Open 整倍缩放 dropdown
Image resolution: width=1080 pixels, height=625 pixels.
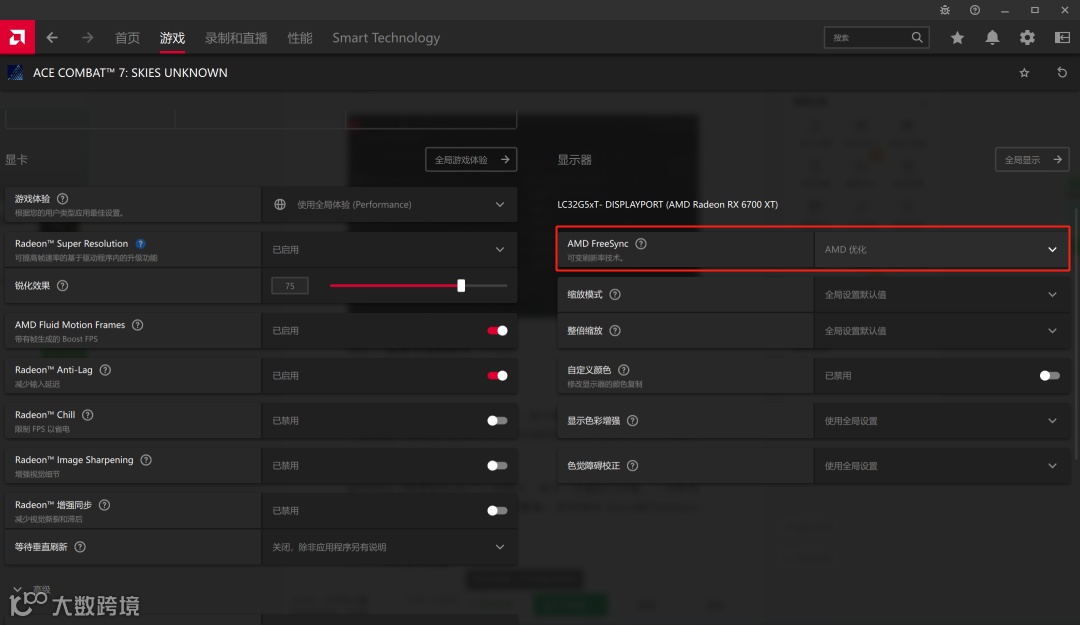pyautogui.click(x=942, y=331)
